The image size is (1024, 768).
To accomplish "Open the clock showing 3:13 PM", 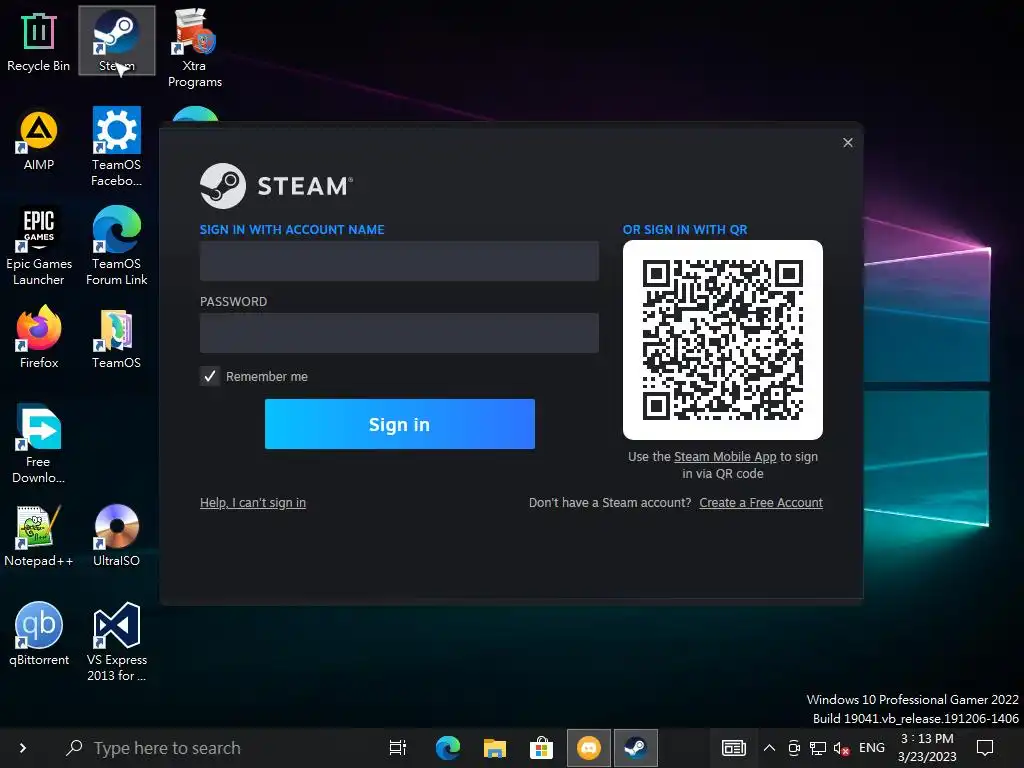I will (x=927, y=748).
